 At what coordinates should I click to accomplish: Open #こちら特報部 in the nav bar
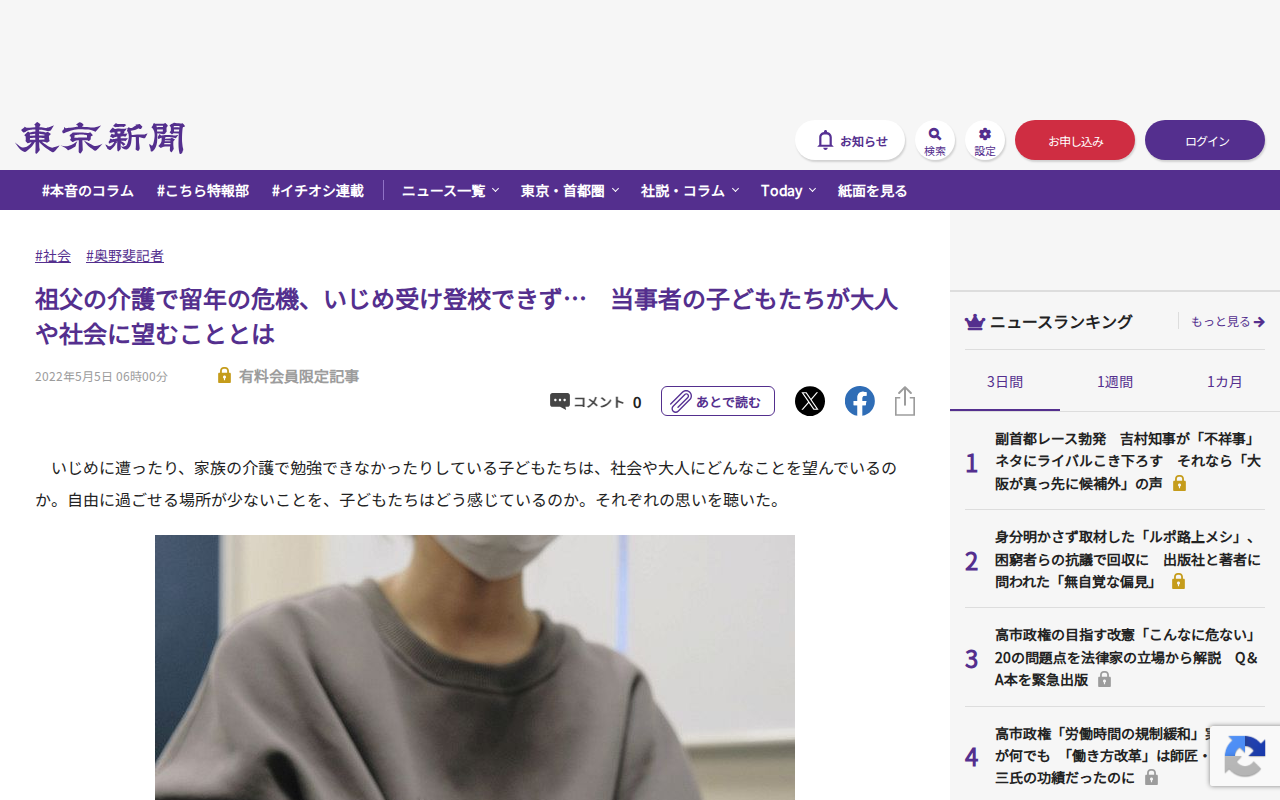coord(203,190)
